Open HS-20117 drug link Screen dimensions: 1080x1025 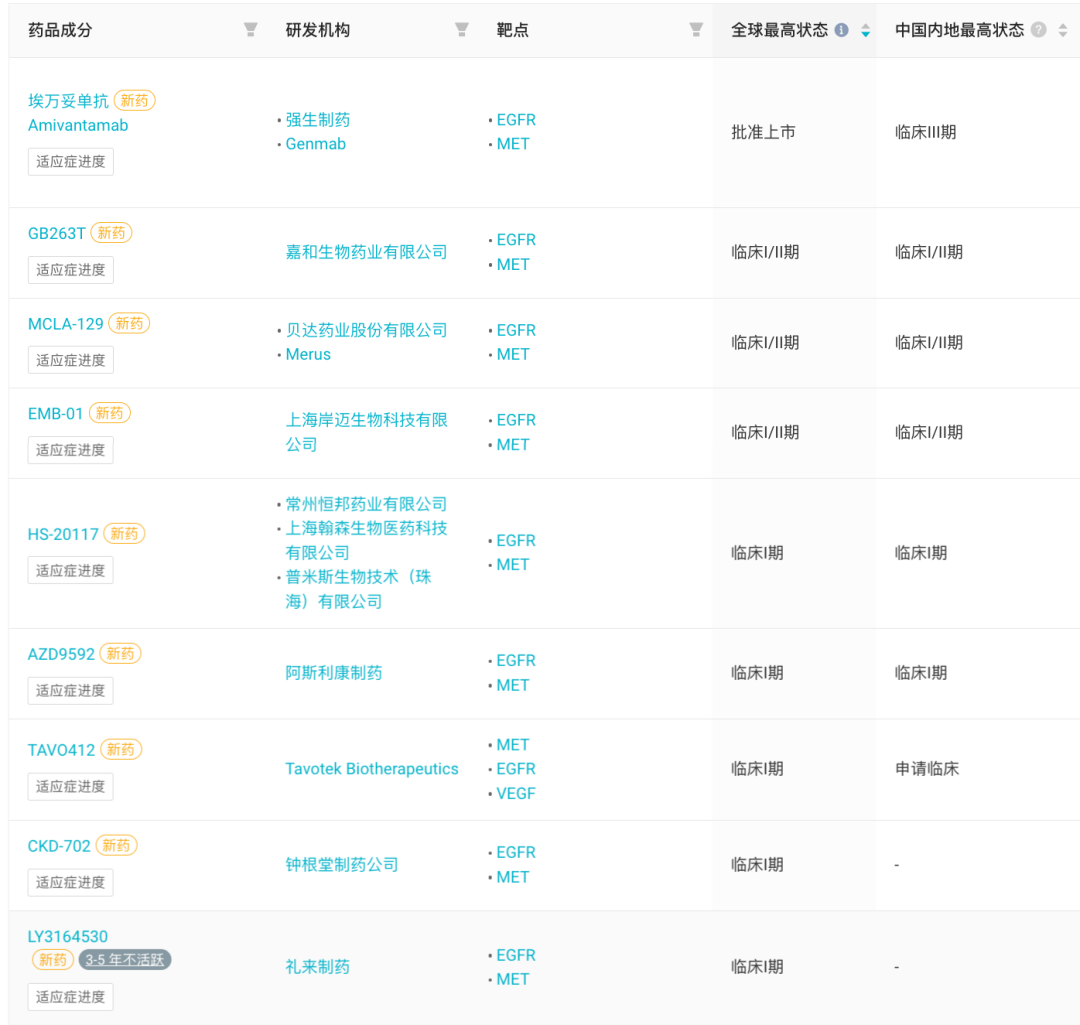point(63,534)
